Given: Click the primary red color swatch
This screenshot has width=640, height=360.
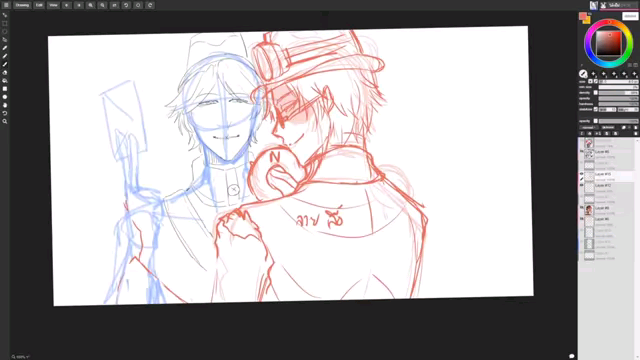Looking at the screenshot, I should (x=582, y=16).
